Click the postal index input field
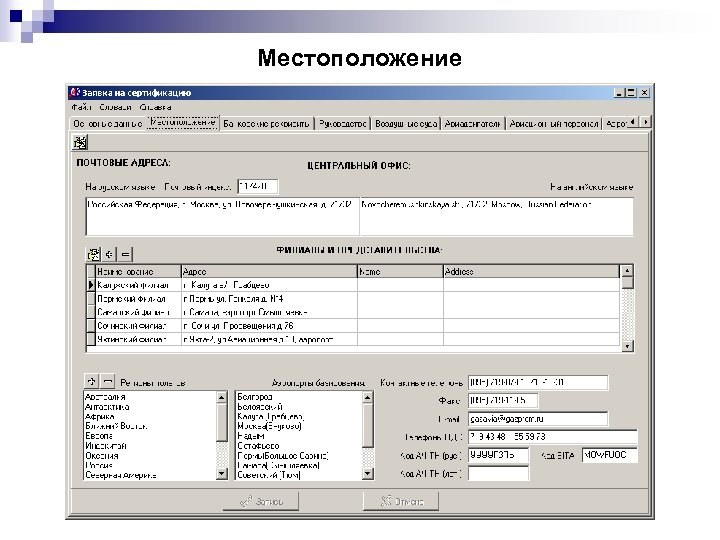Screen dimensions: 720x540 (x=258, y=186)
